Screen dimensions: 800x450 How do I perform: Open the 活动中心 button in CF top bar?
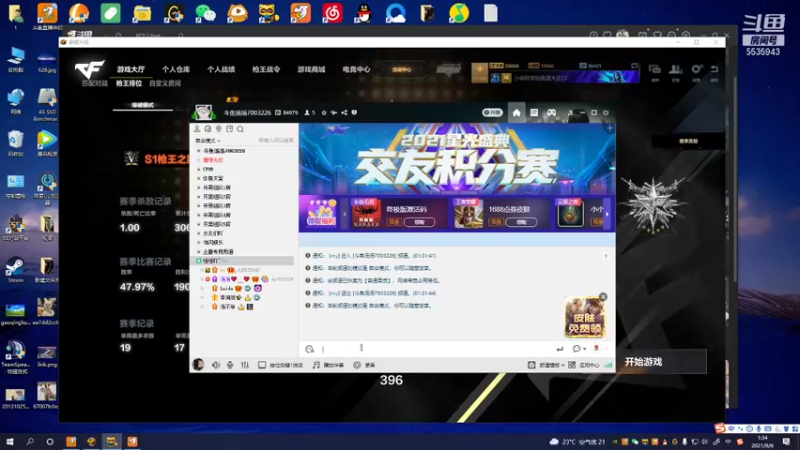(402, 70)
